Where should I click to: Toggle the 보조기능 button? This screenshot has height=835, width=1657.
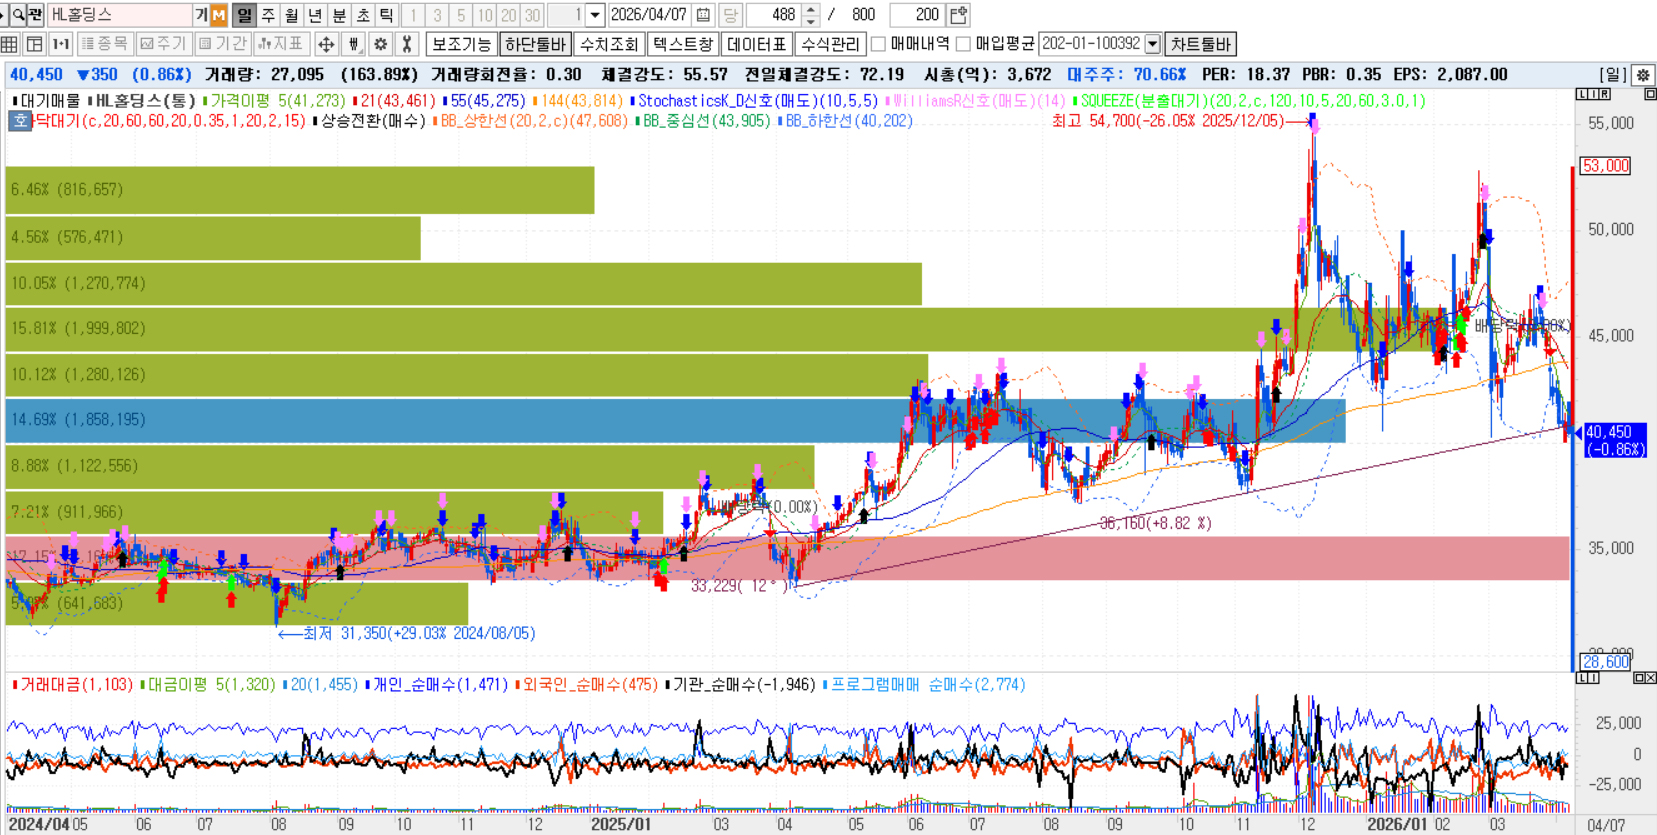[461, 44]
